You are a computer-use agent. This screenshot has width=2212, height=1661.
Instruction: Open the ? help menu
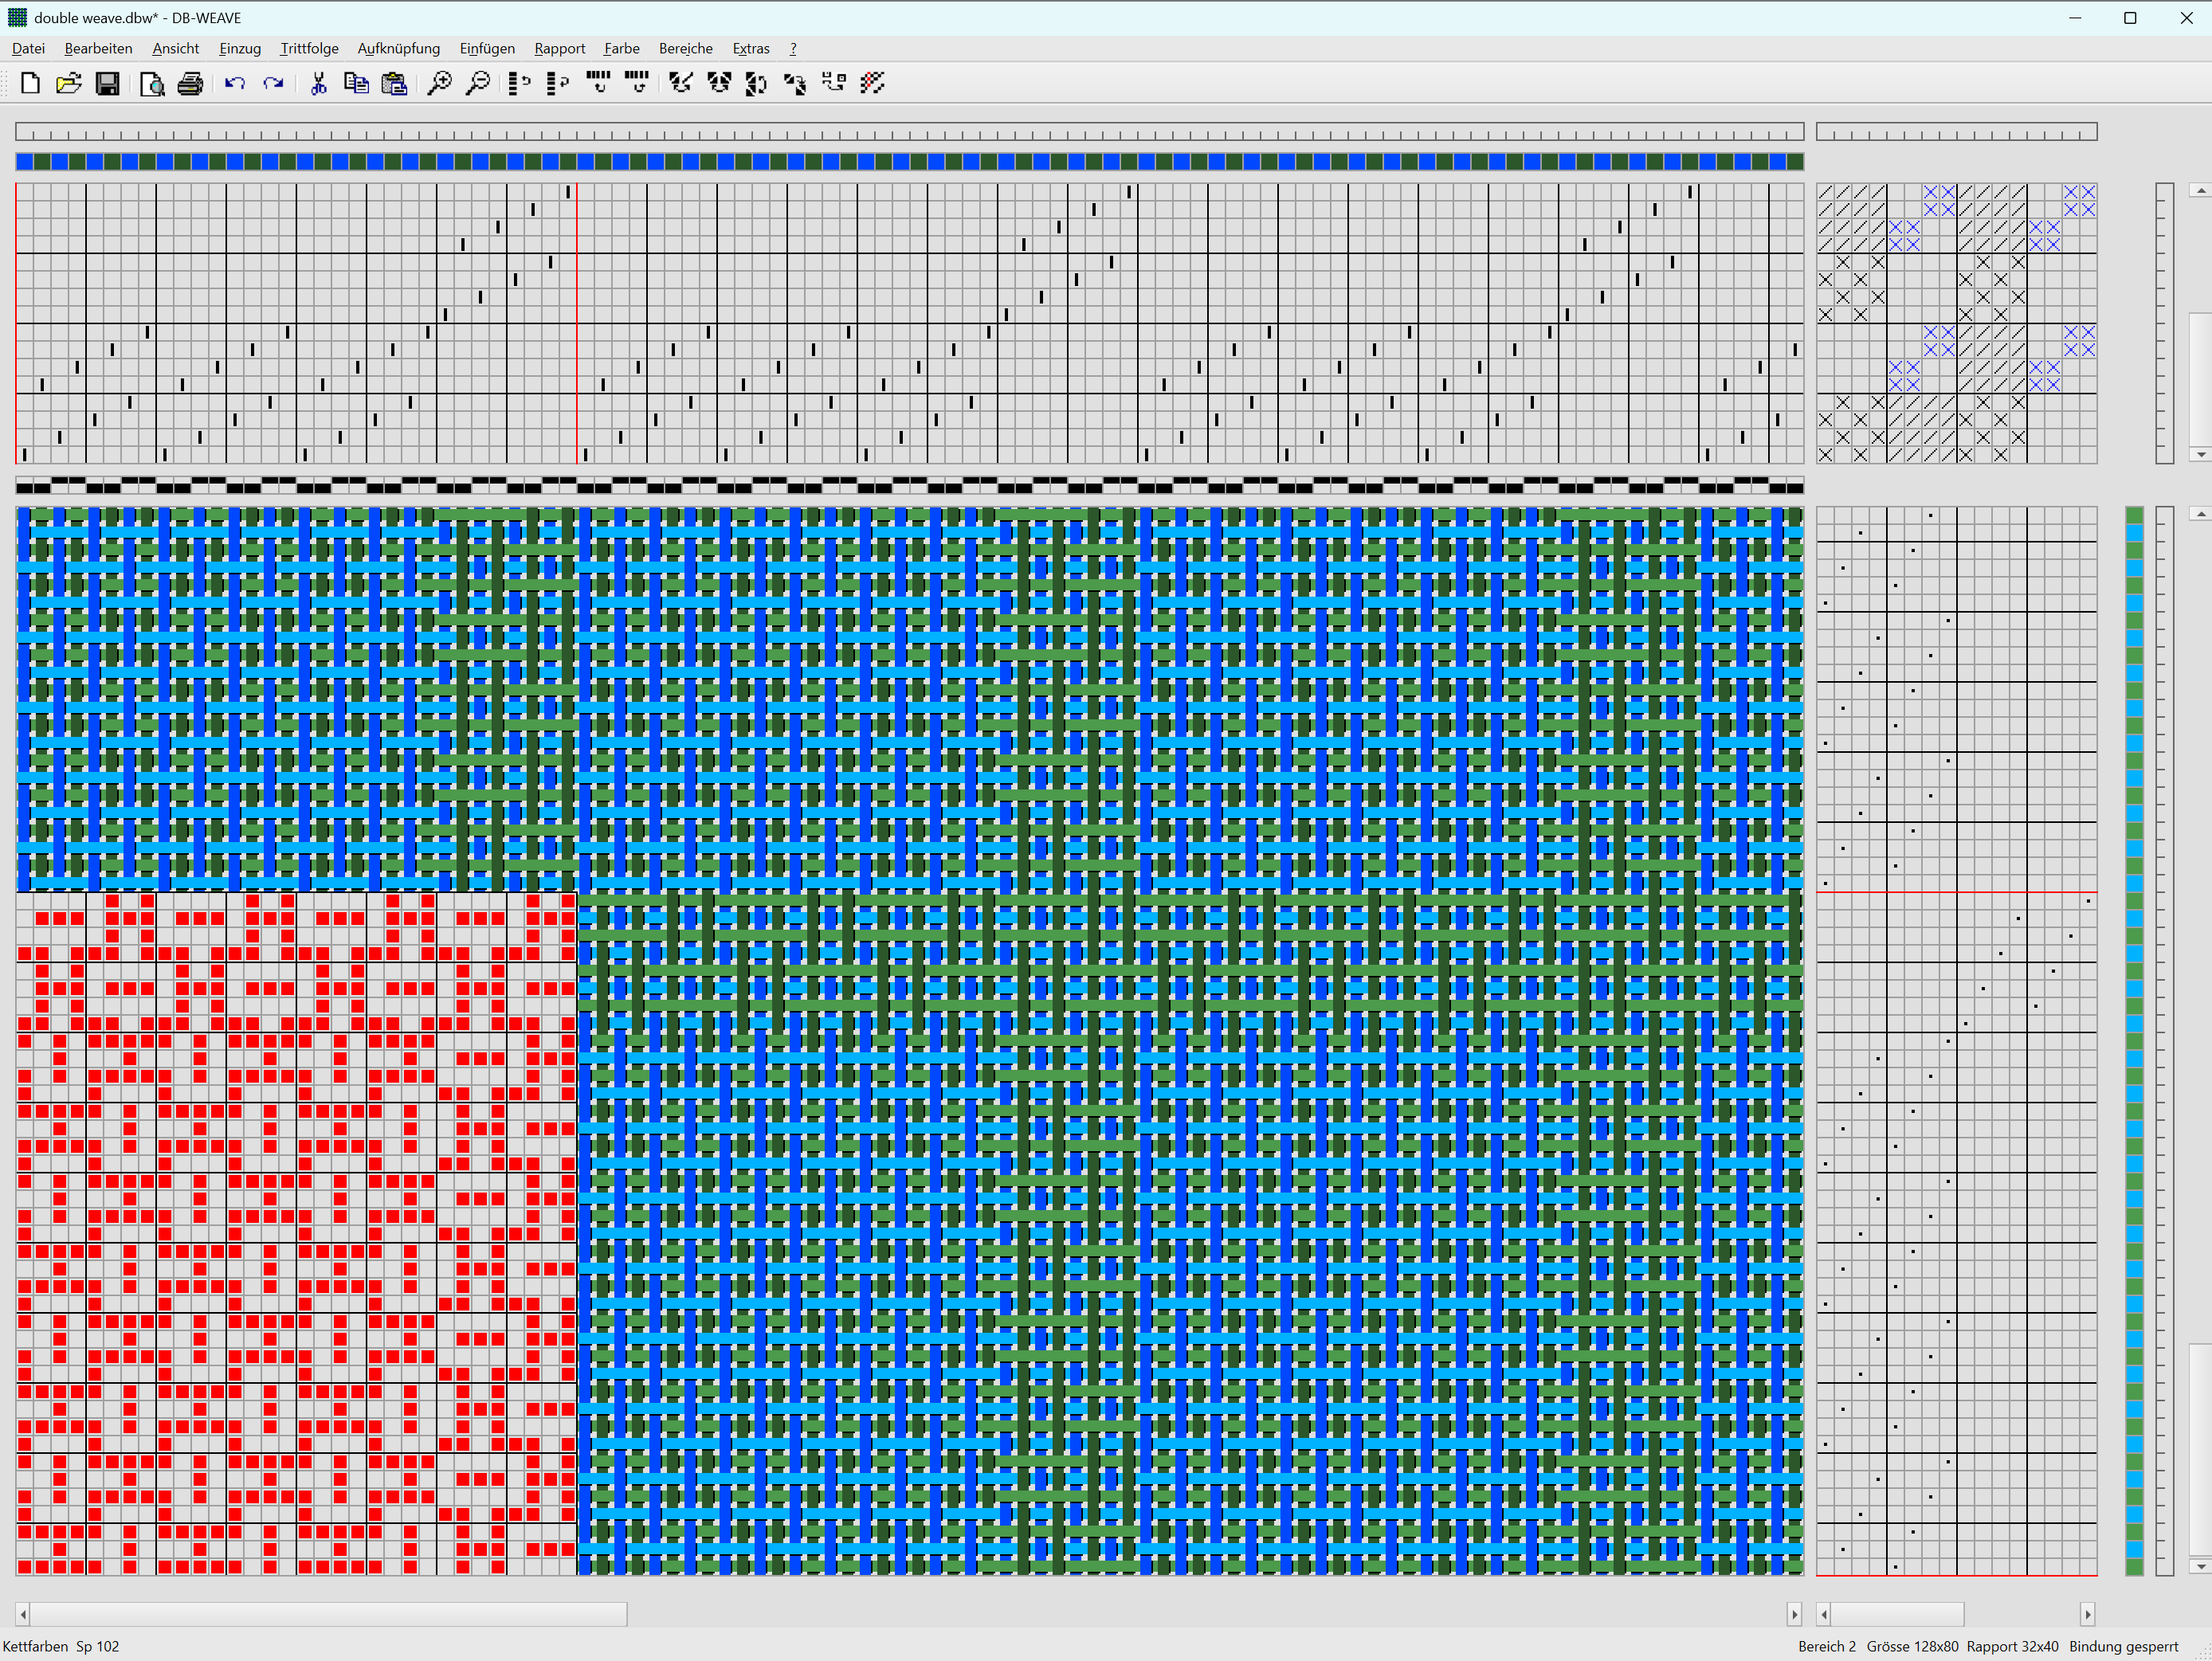793,48
